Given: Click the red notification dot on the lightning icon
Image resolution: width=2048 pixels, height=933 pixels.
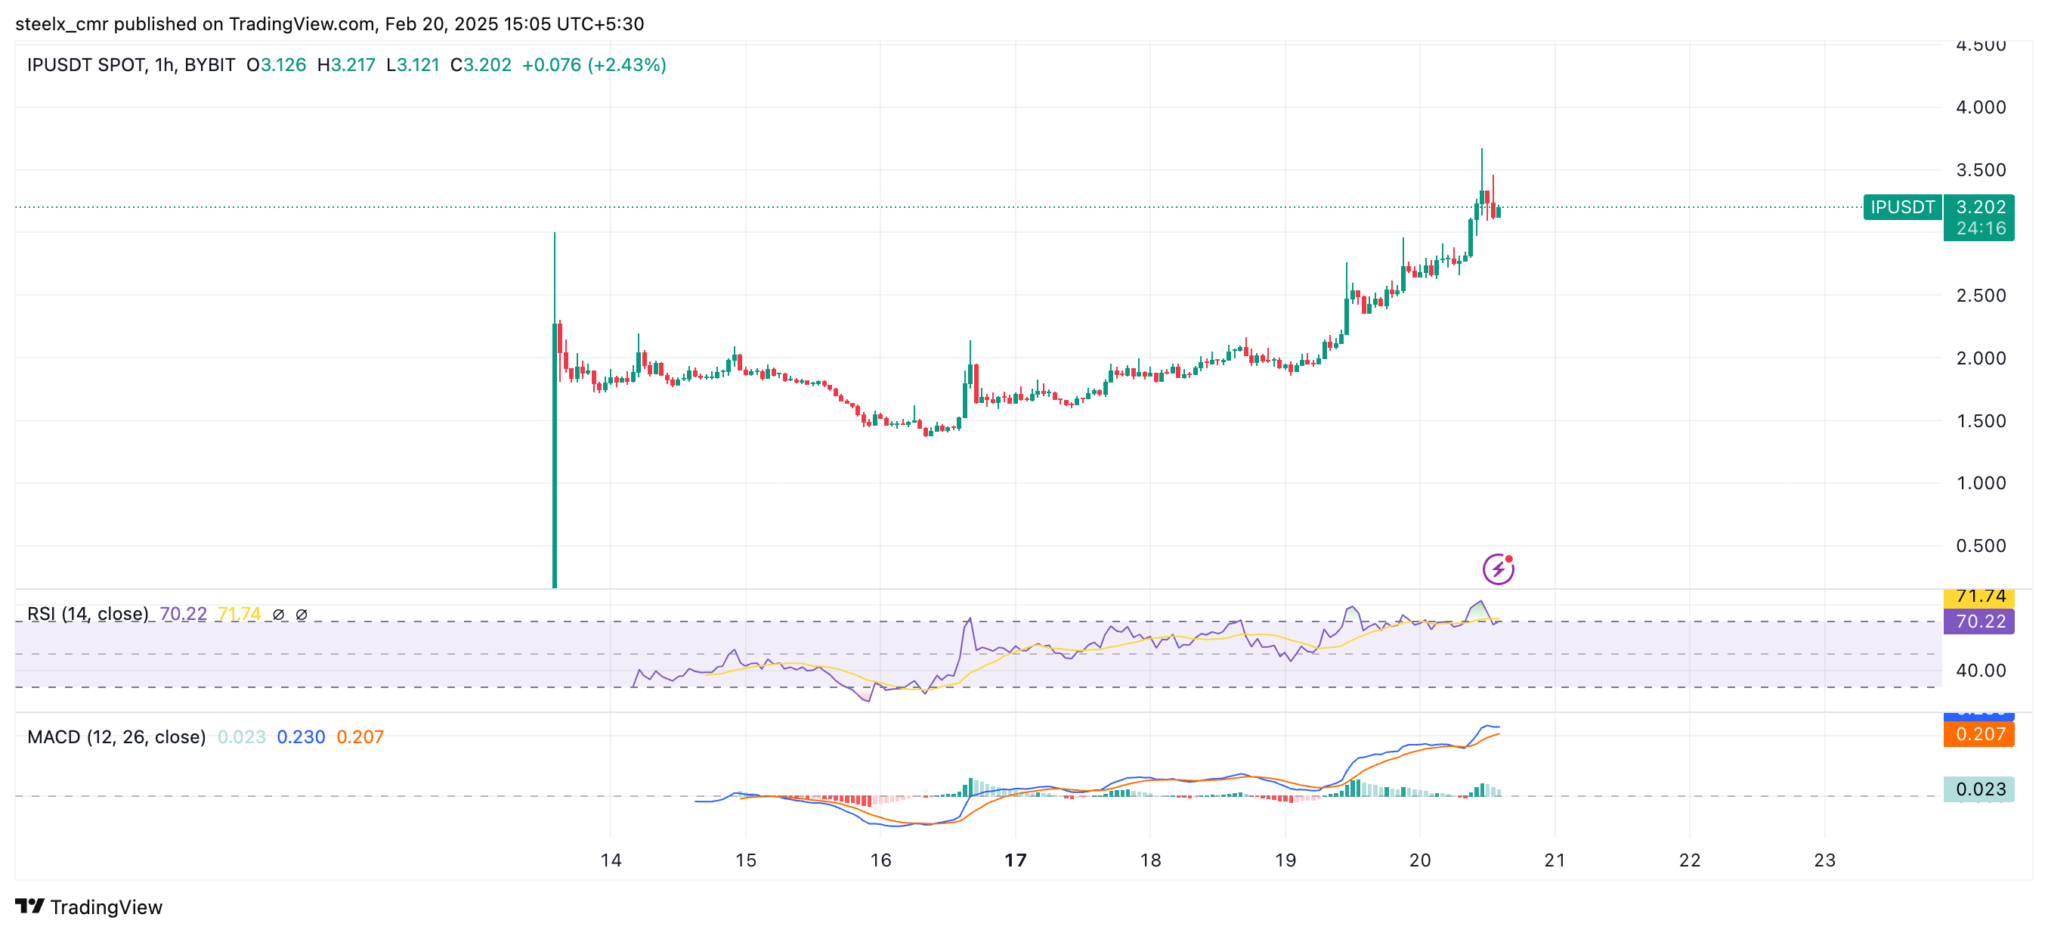Looking at the screenshot, I should (1510, 557).
